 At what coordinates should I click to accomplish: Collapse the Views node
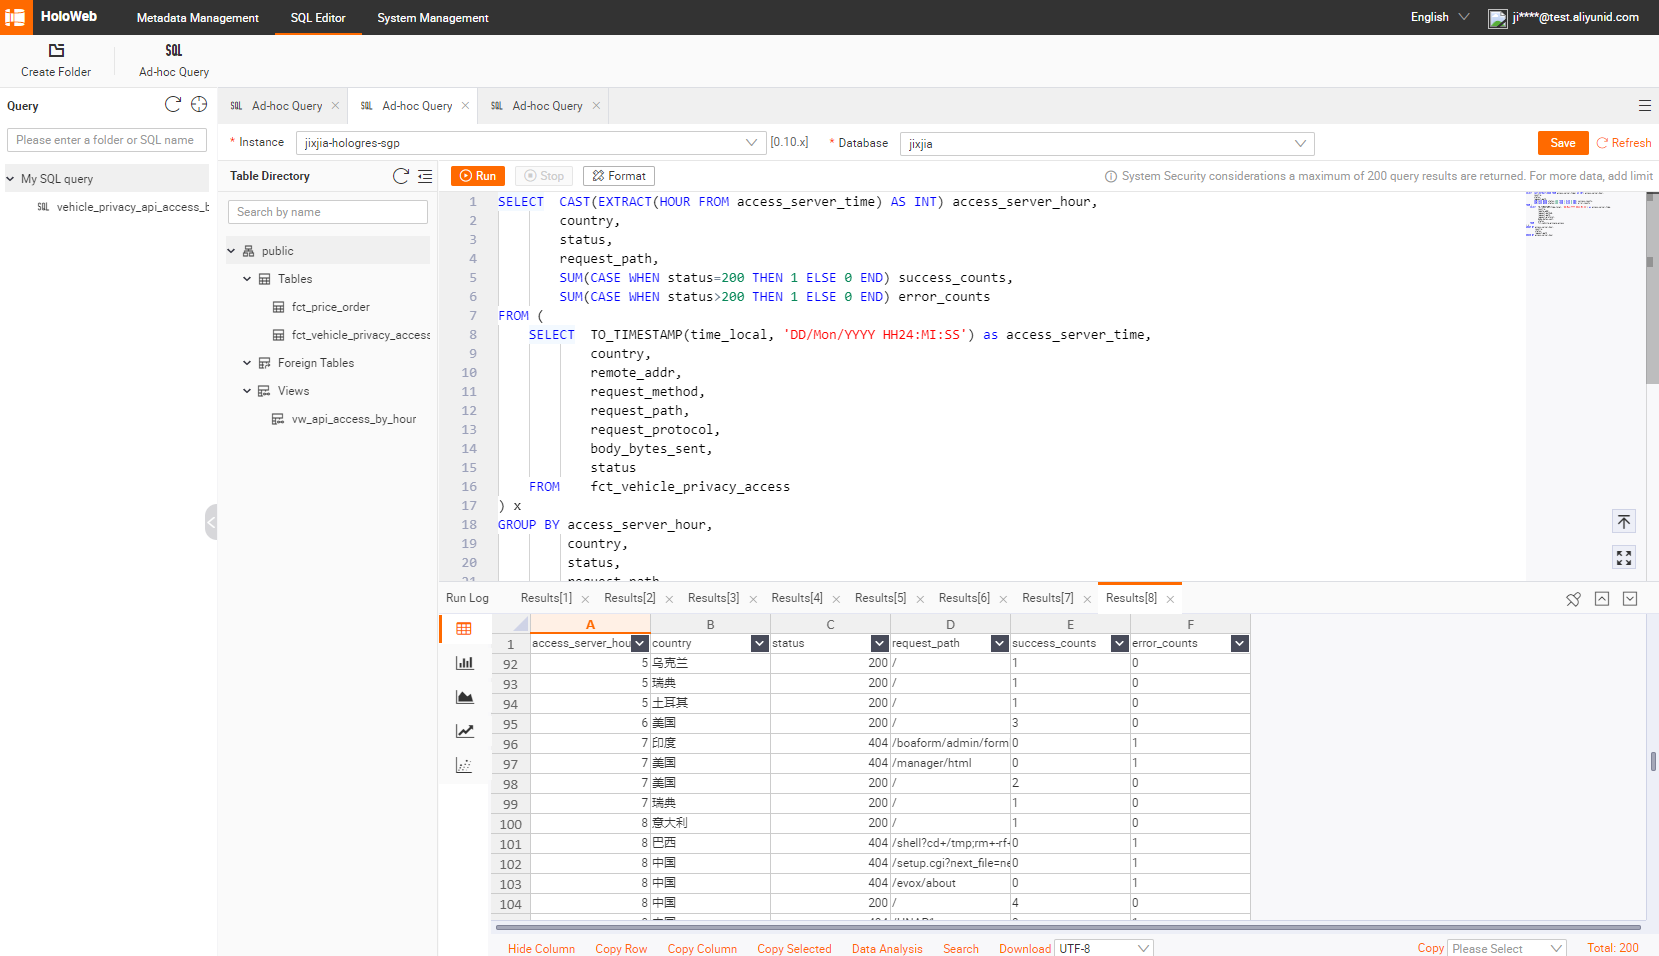pos(247,391)
